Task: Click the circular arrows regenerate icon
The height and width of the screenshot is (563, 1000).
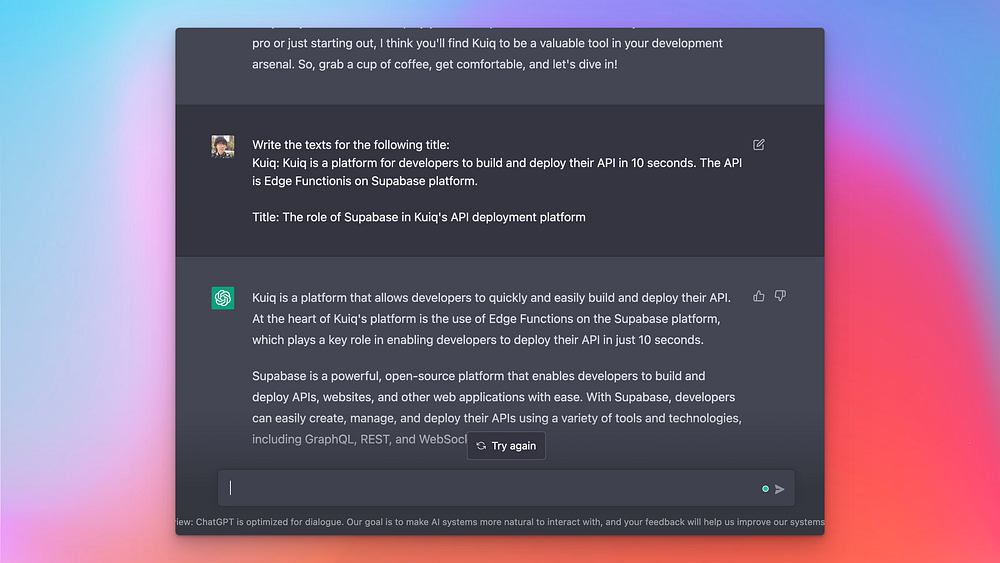Action: point(481,446)
